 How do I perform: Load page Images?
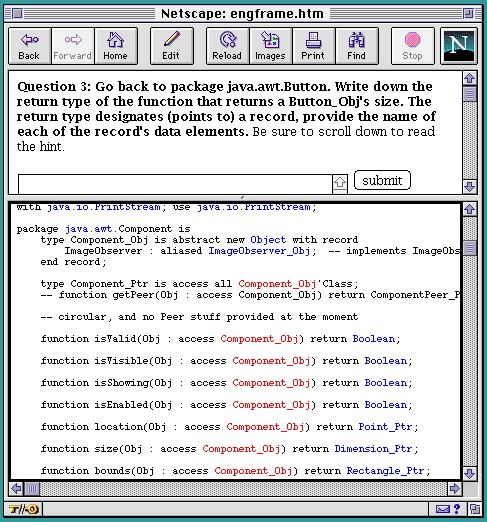[x=270, y=46]
